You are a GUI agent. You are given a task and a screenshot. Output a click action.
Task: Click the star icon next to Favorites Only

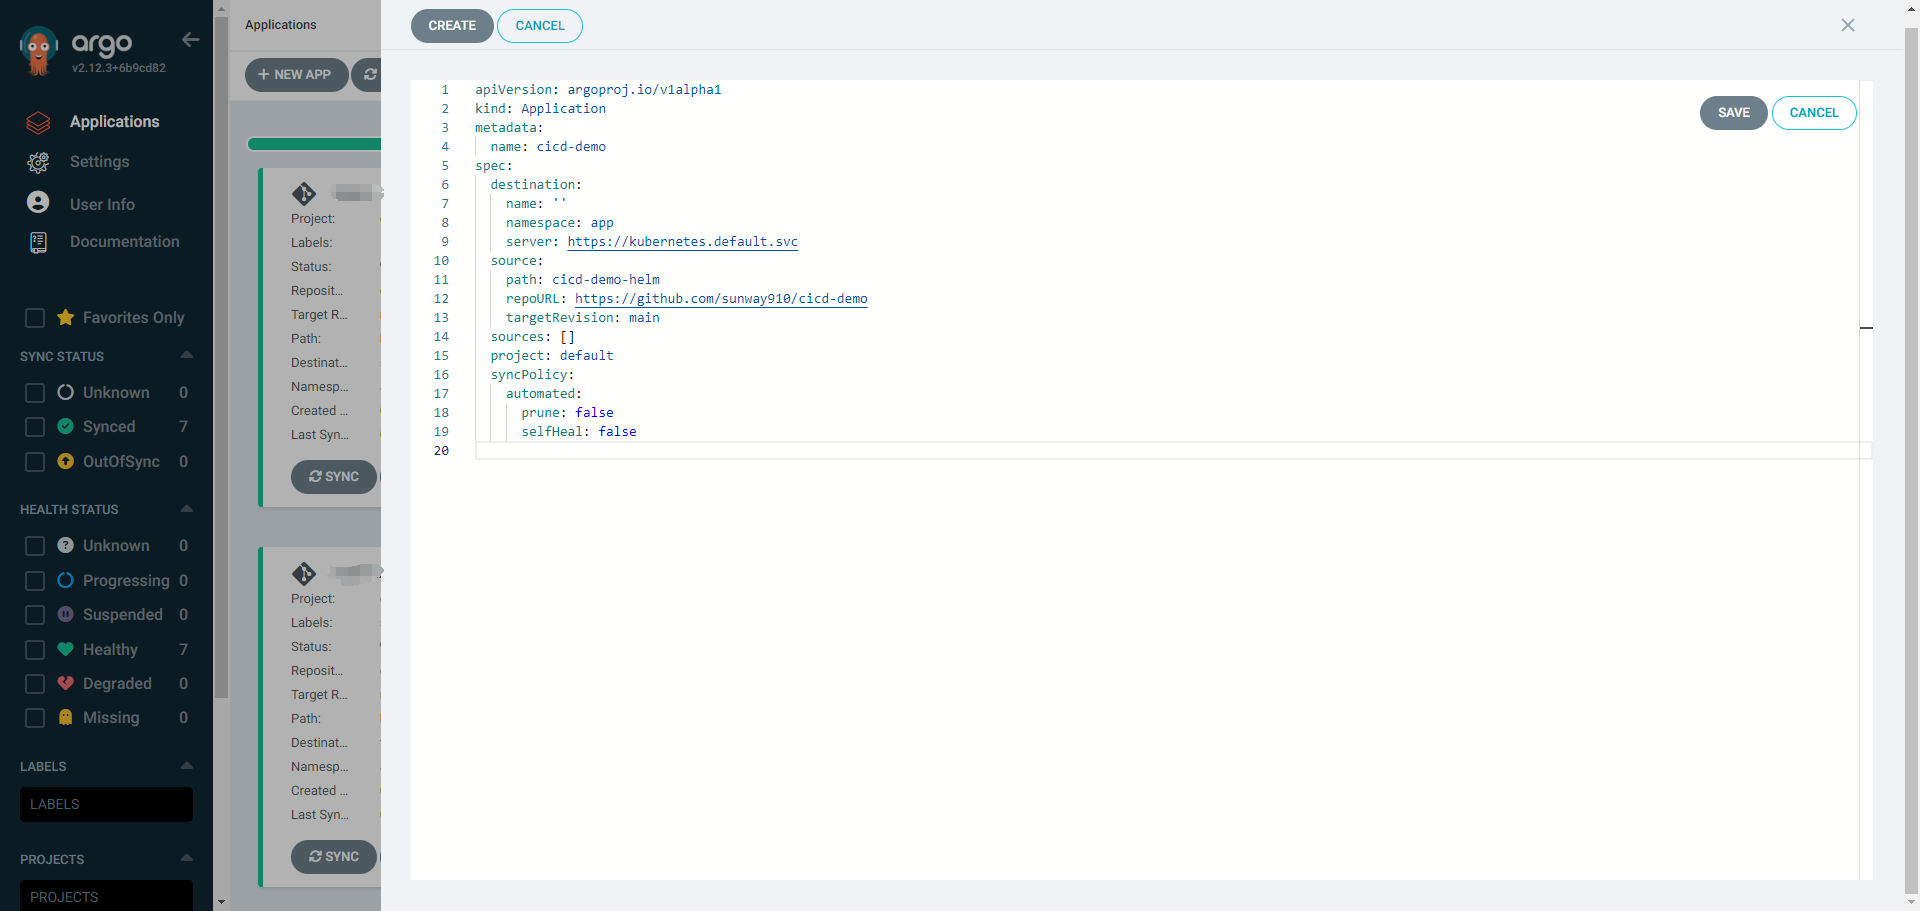(66, 317)
